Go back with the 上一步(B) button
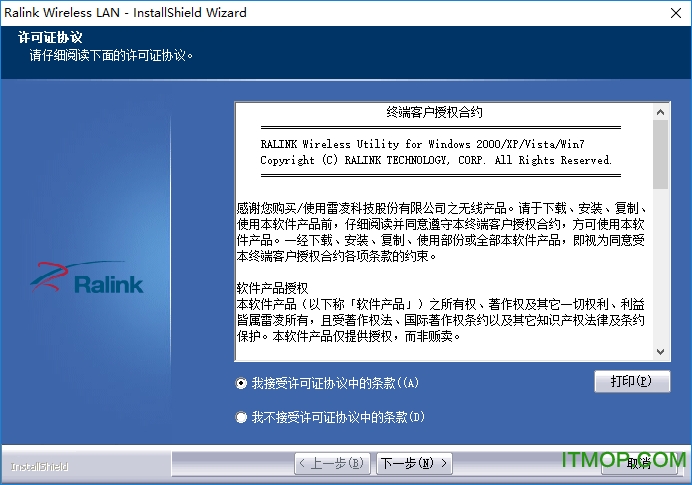 pos(332,463)
